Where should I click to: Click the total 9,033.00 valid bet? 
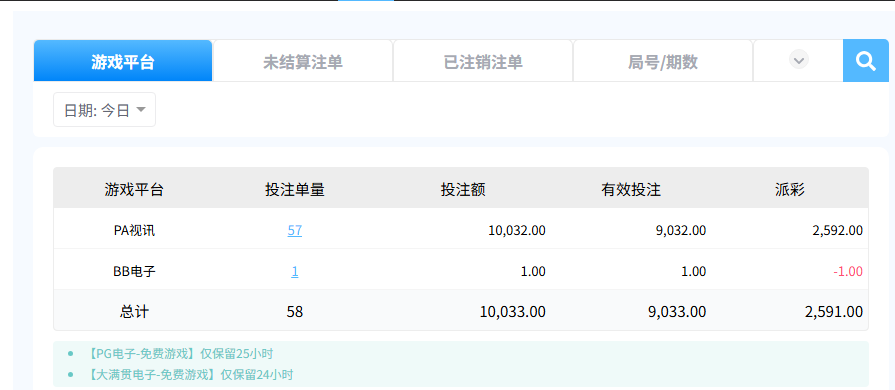coord(678,312)
